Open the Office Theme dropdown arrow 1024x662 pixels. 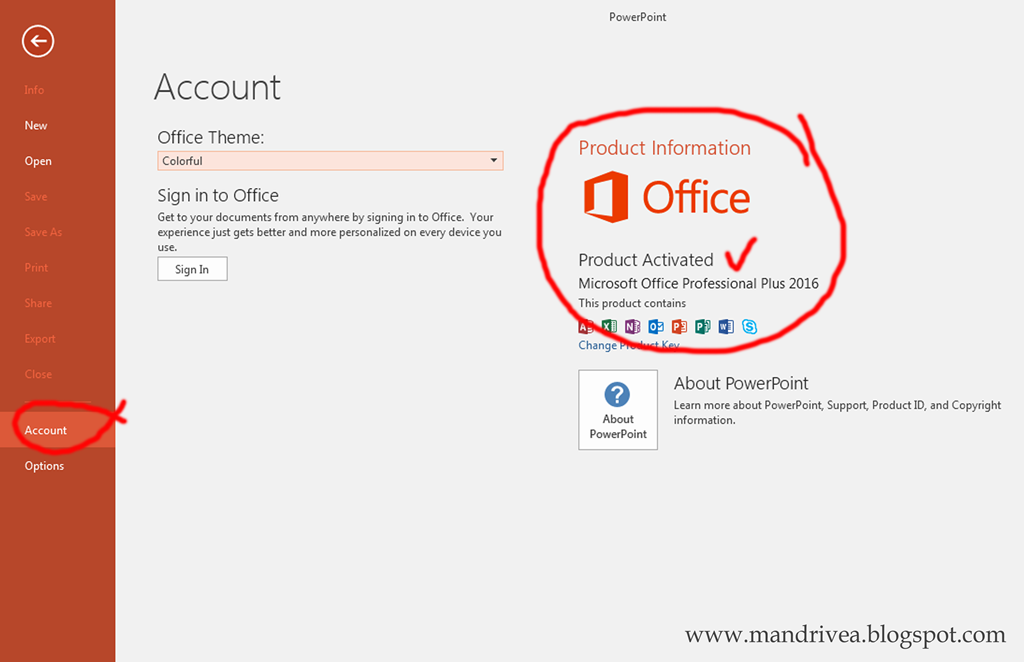(494, 161)
